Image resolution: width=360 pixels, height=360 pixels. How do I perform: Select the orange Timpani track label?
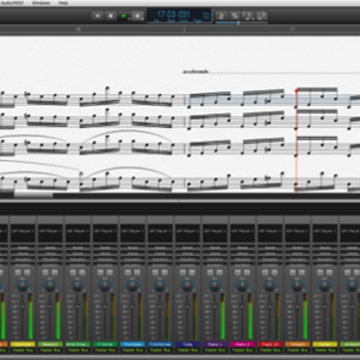(x=297, y=344)
